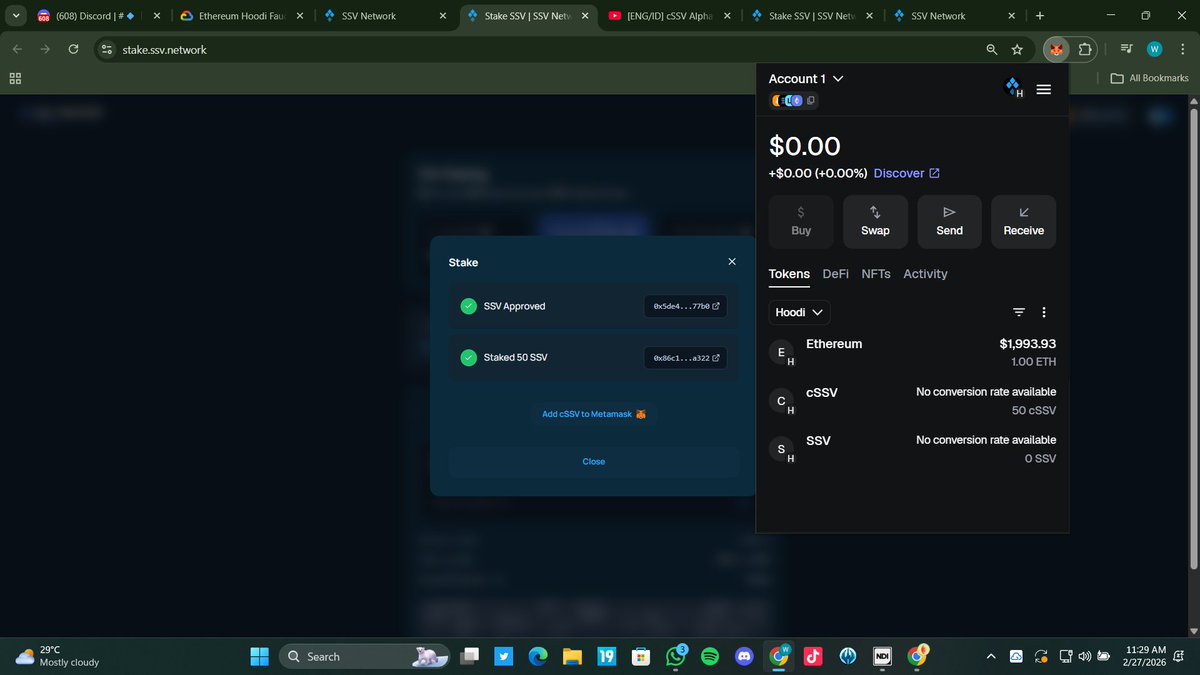This screenshot has width=1200, height=675.
Task: Select the Ethereum token row
Action: (912, 352)
